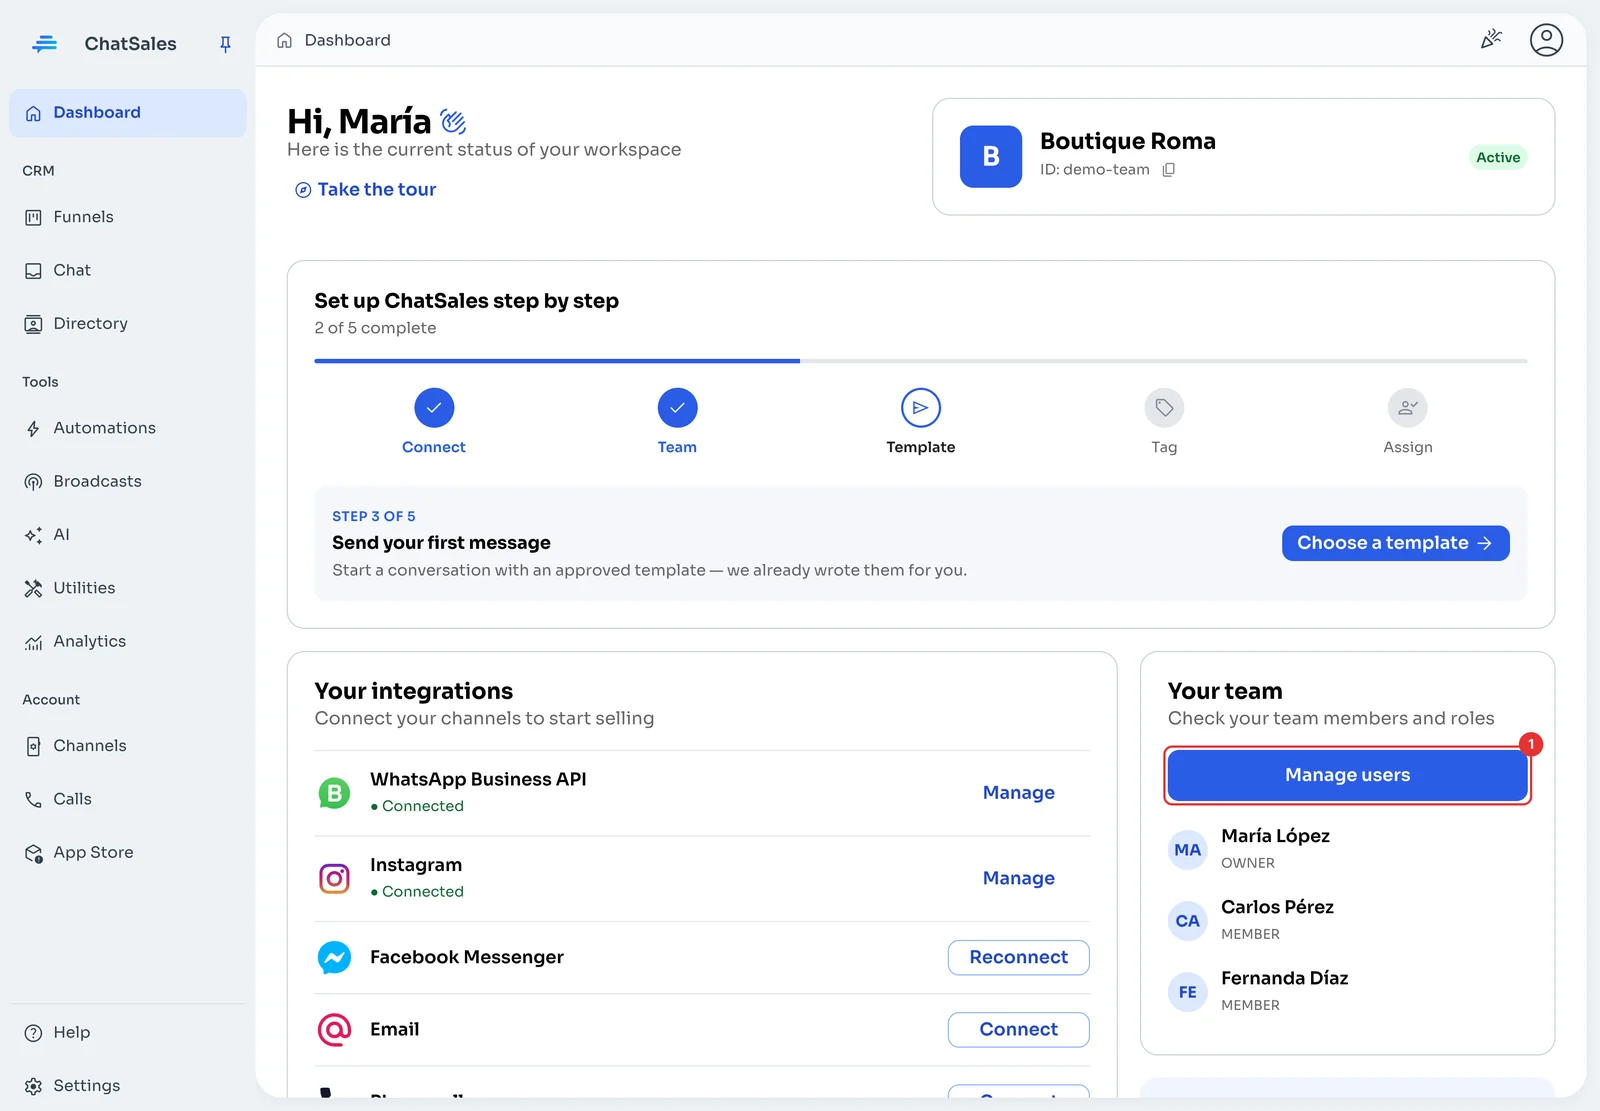Viewport: 1600px width, 1111px height.
Task: Reconnect Facebook Messenger
Action: point(1018,957)
